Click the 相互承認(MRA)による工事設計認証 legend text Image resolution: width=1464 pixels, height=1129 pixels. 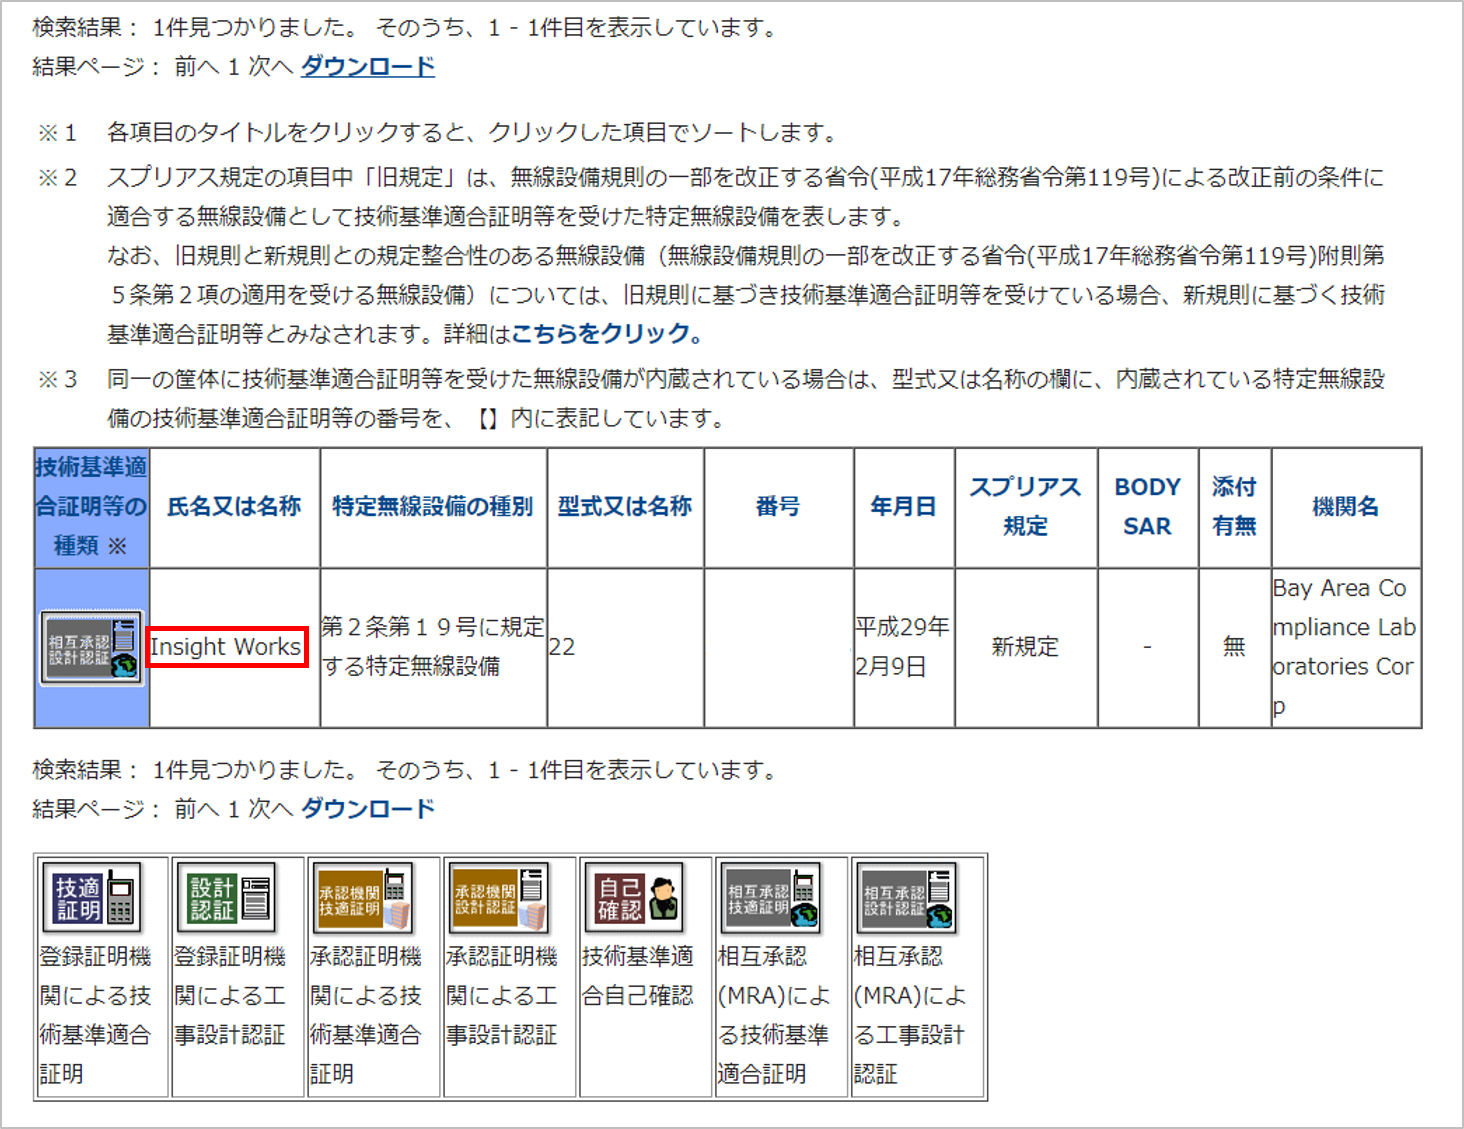click(x=910, y=1015)
